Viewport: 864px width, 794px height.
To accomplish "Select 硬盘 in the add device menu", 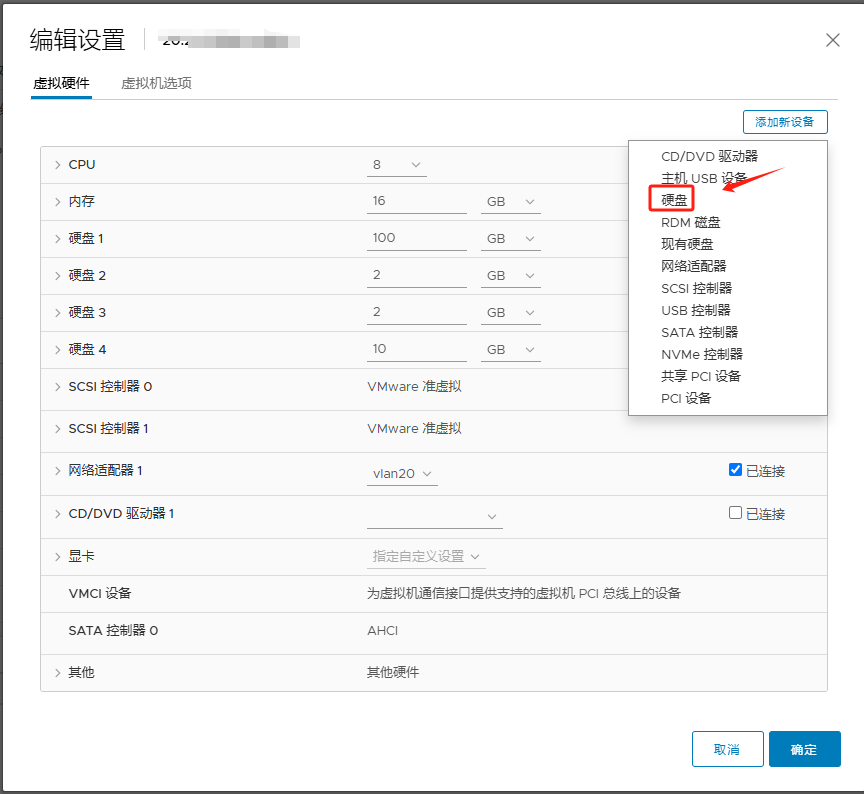I will (674, 201).
